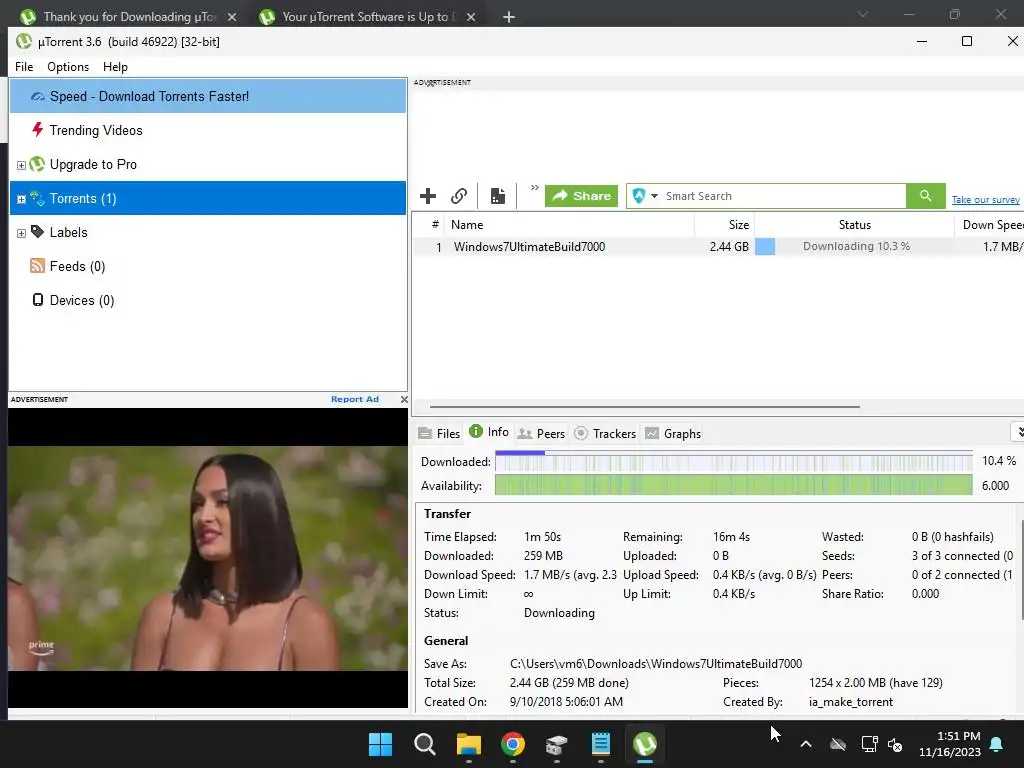Screen dimensions: 1024x768
Task: Click the video advertisement thumbnail
Action: (x=208, y=558)
